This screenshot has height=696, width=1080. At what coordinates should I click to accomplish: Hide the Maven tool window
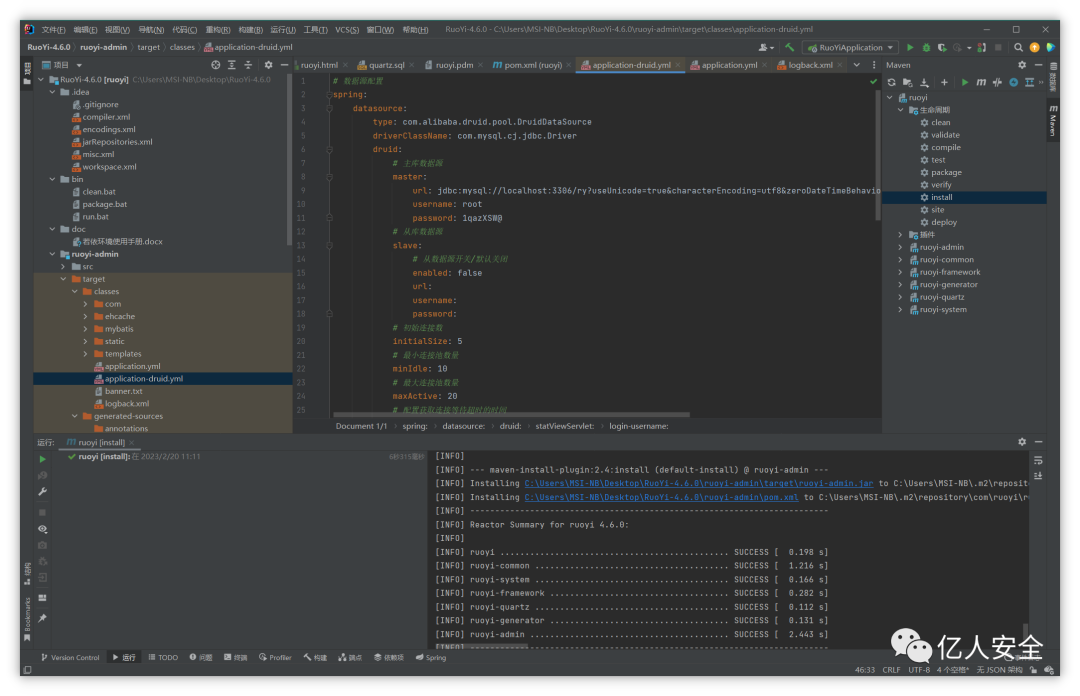tap(1039, 65)
